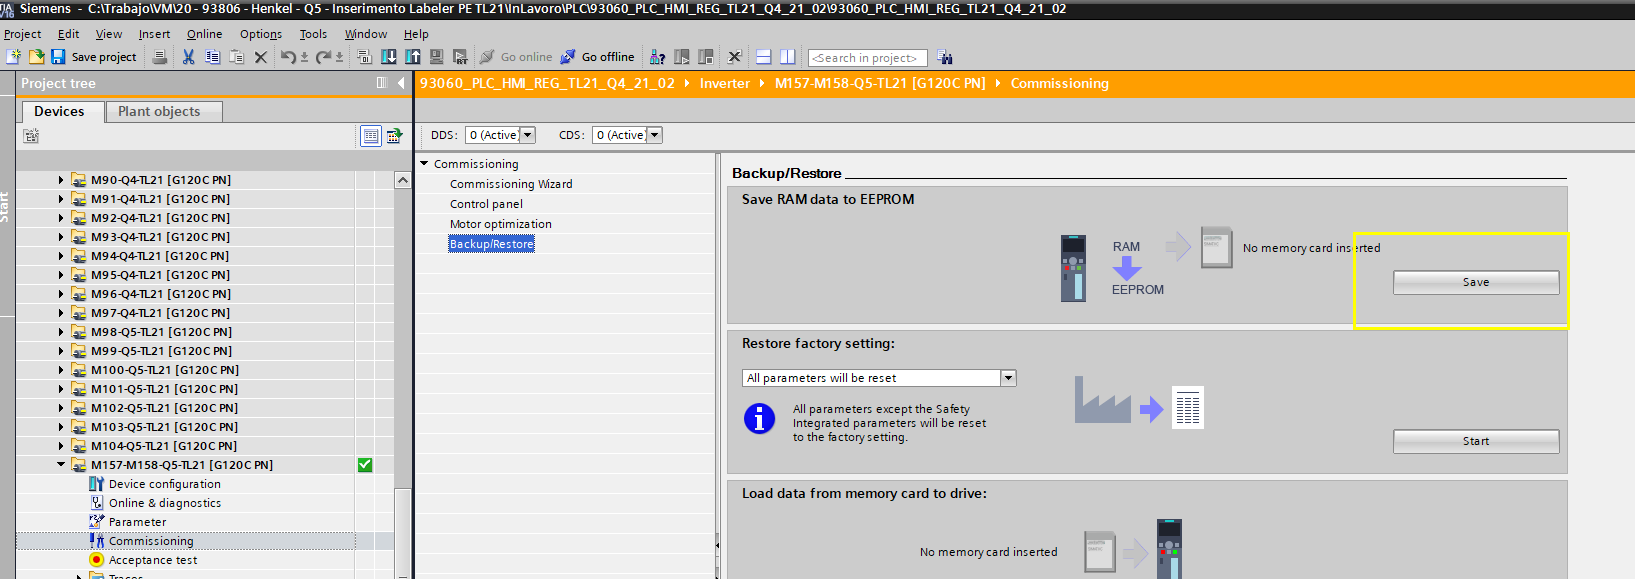Click the binoculars search icon
Image resolution: width=1635 pixels, height=579 pixels.
(945, 57)
